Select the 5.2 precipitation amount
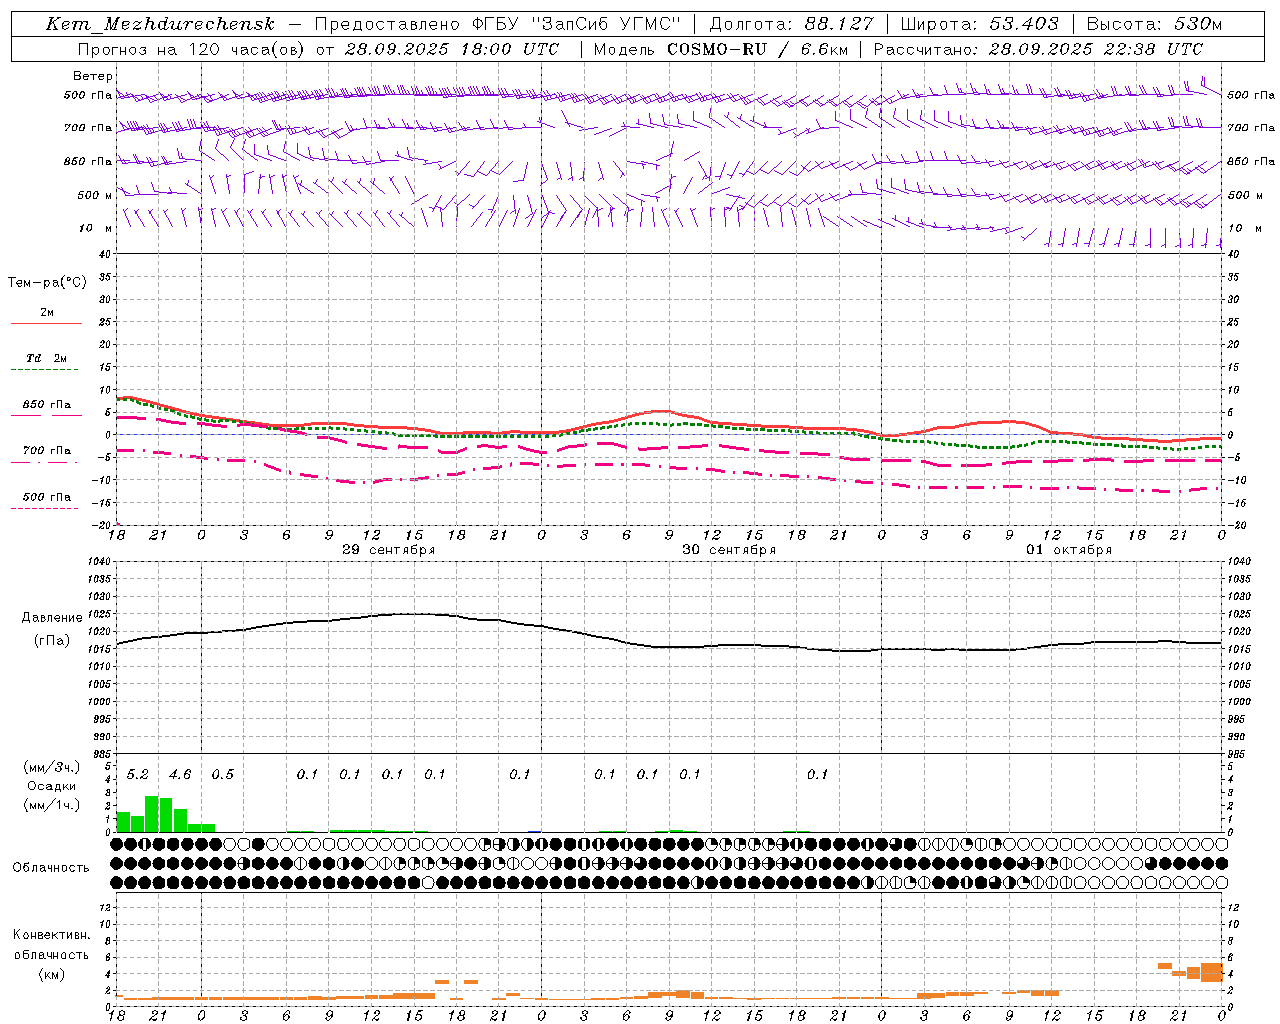The height and width of the screenshot is (1024, 1280). coord(138,775)
